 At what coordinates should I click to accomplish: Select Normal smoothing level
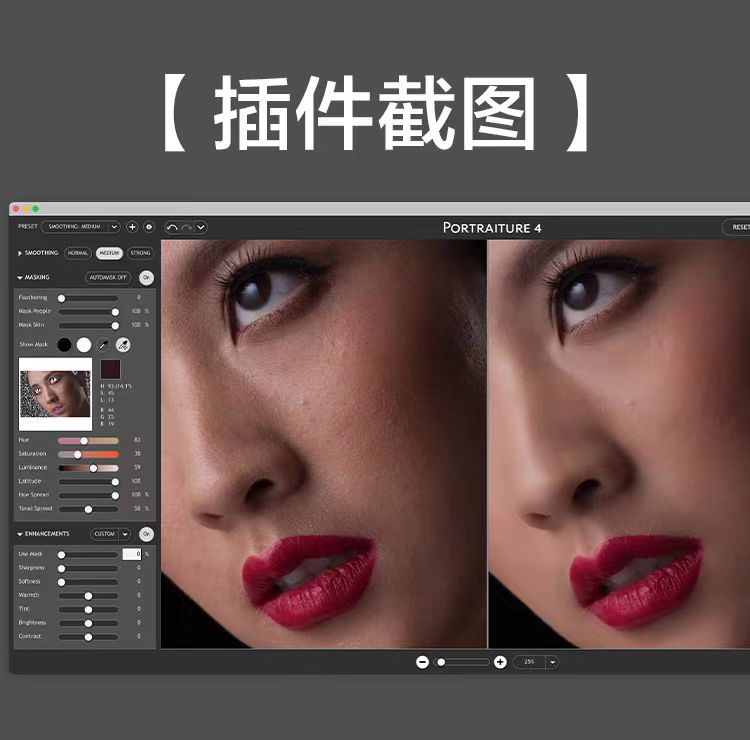click(x=77, y=253)
